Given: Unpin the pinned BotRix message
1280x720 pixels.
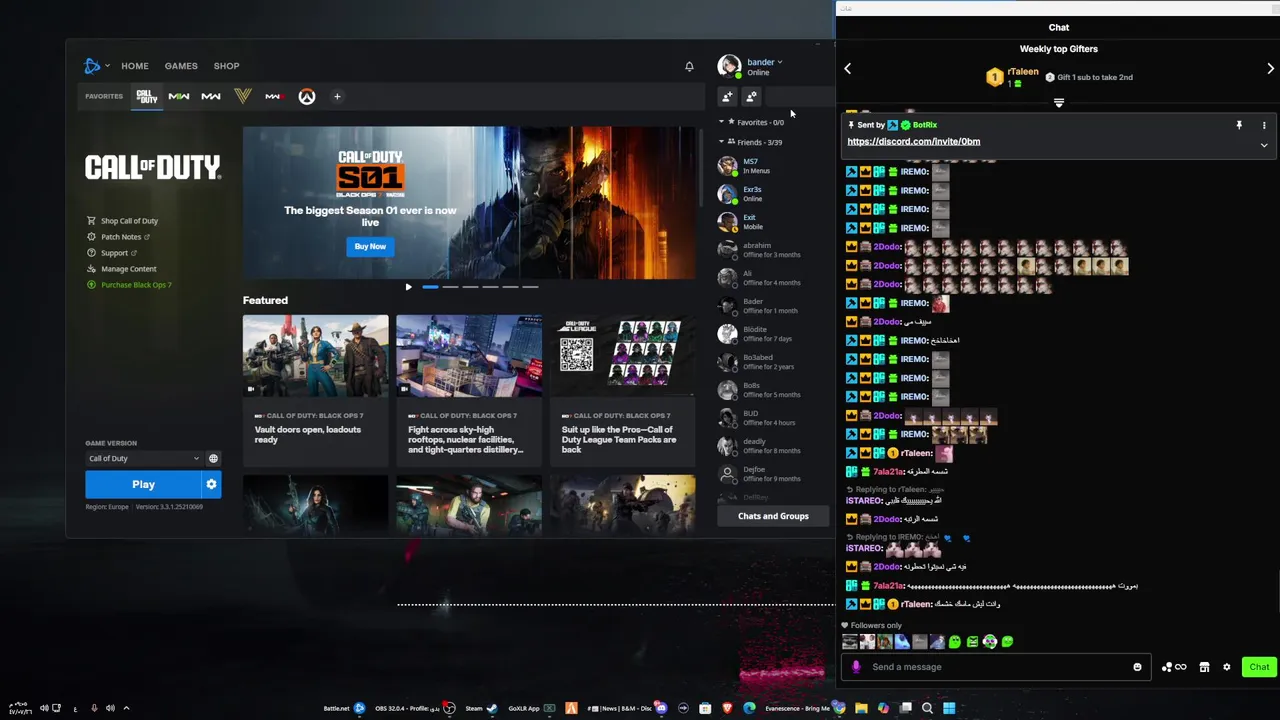Looking at the screenshot, I should click(x=1239, y=125).
